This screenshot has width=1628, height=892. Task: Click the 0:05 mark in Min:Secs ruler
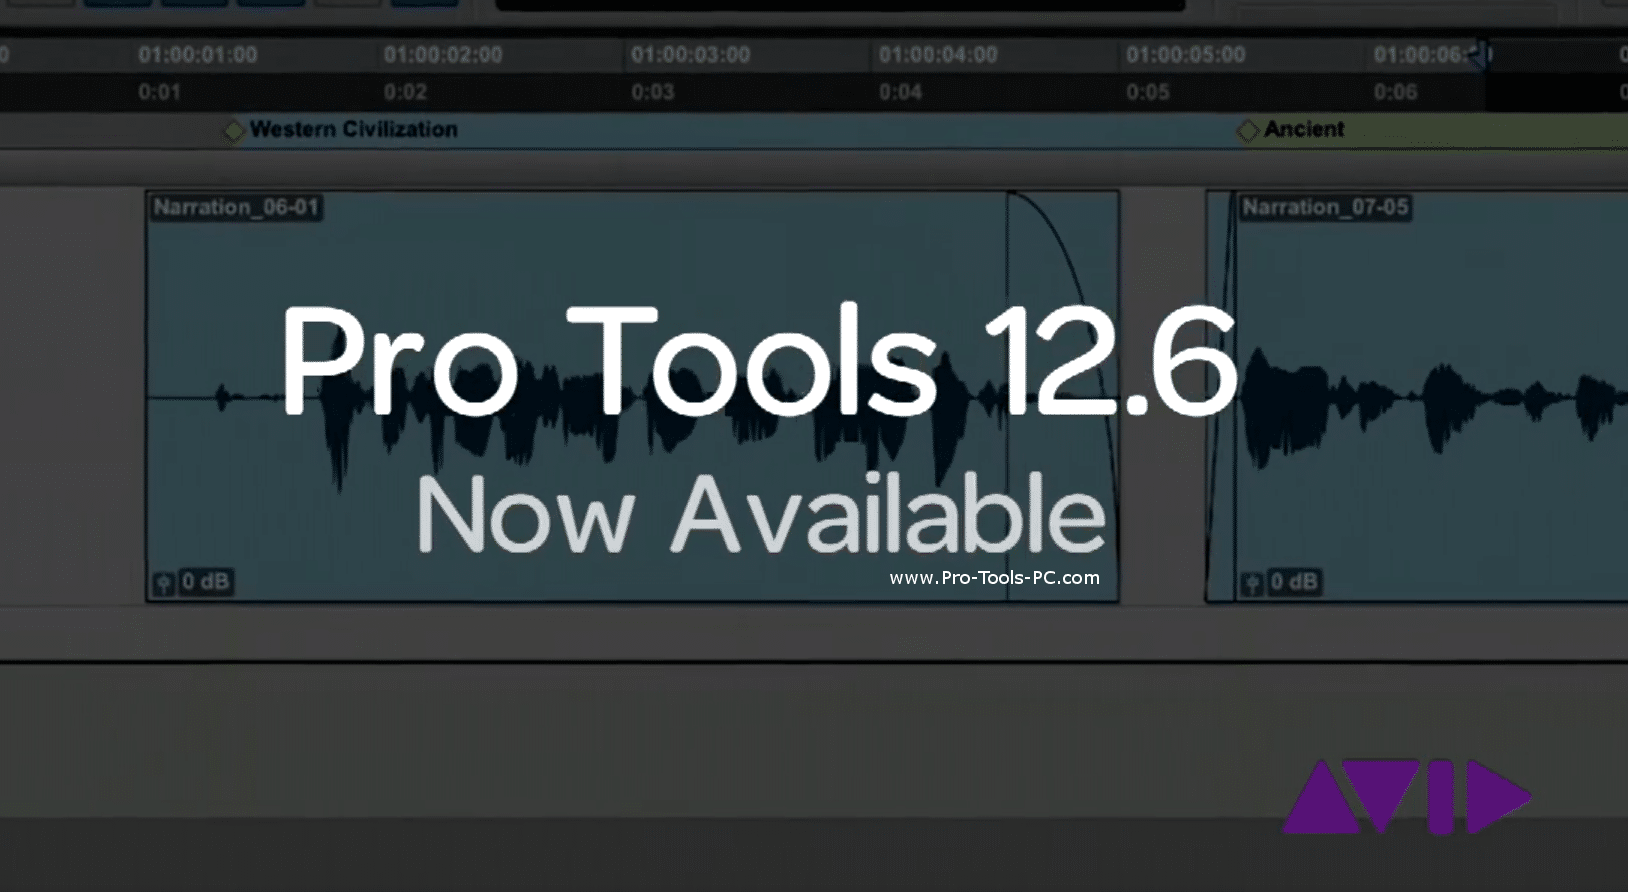(x=1148, y=92)
